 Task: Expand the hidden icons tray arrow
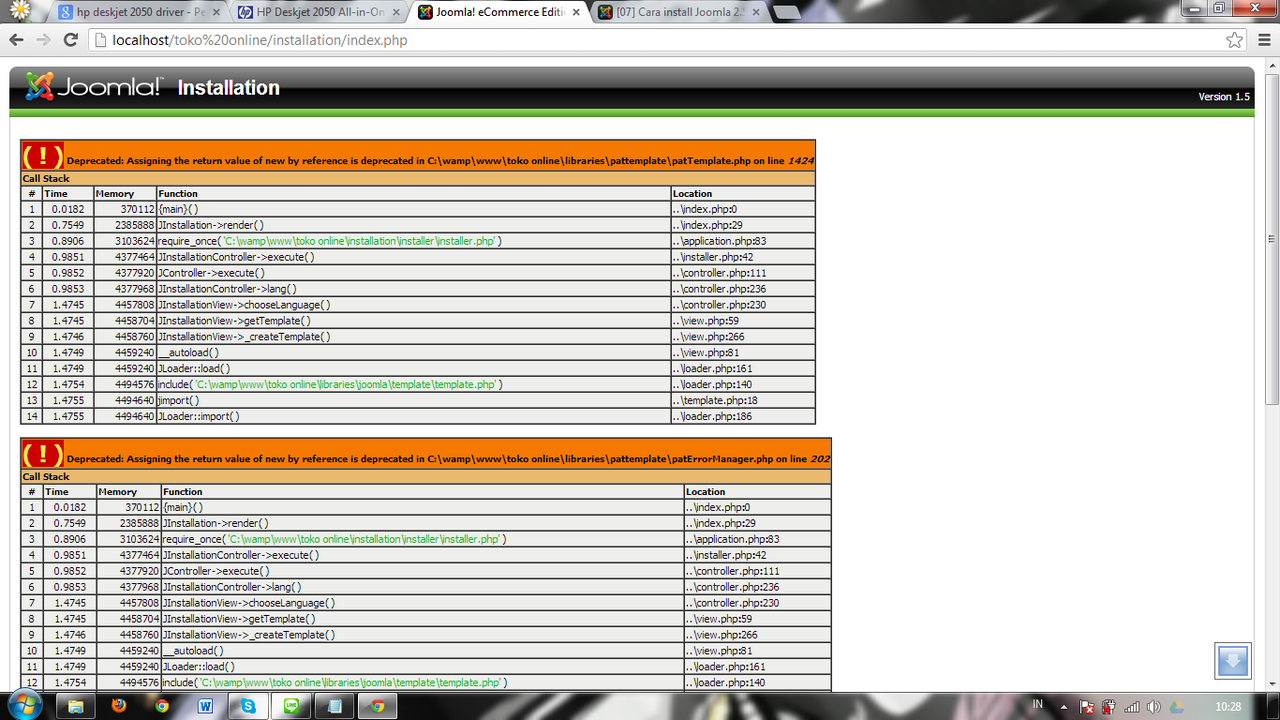[1063, 706]
